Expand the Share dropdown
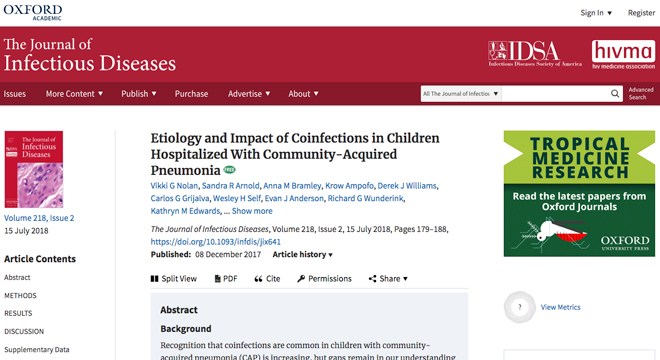The height and width of the screenshot is (360, 660). [x=388, y=279]
